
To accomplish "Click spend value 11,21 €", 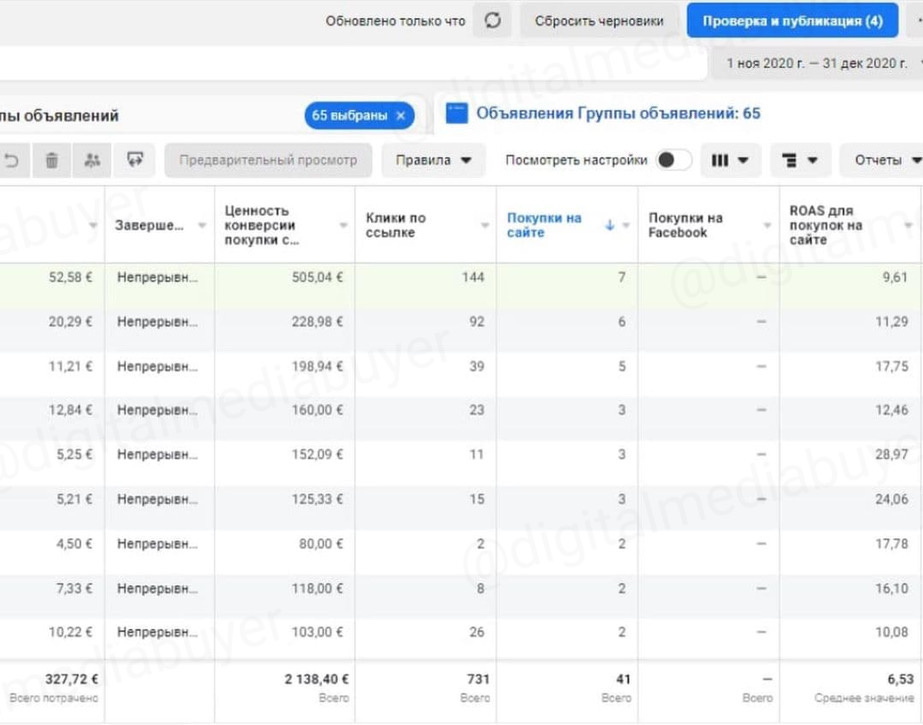I will 70,367.
